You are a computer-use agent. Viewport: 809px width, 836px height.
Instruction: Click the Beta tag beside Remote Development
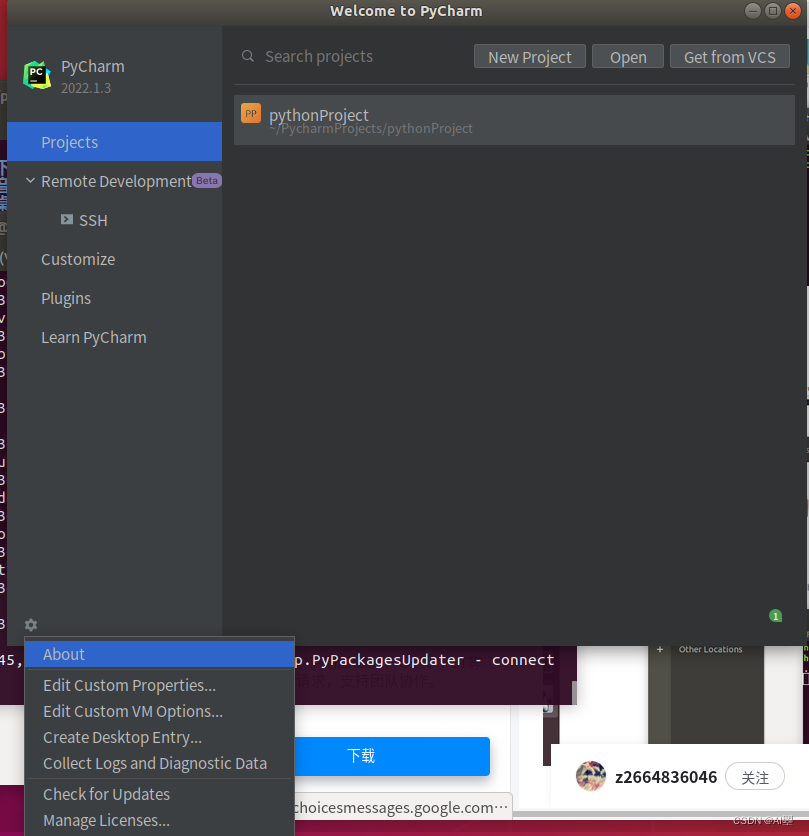point(206,181)
